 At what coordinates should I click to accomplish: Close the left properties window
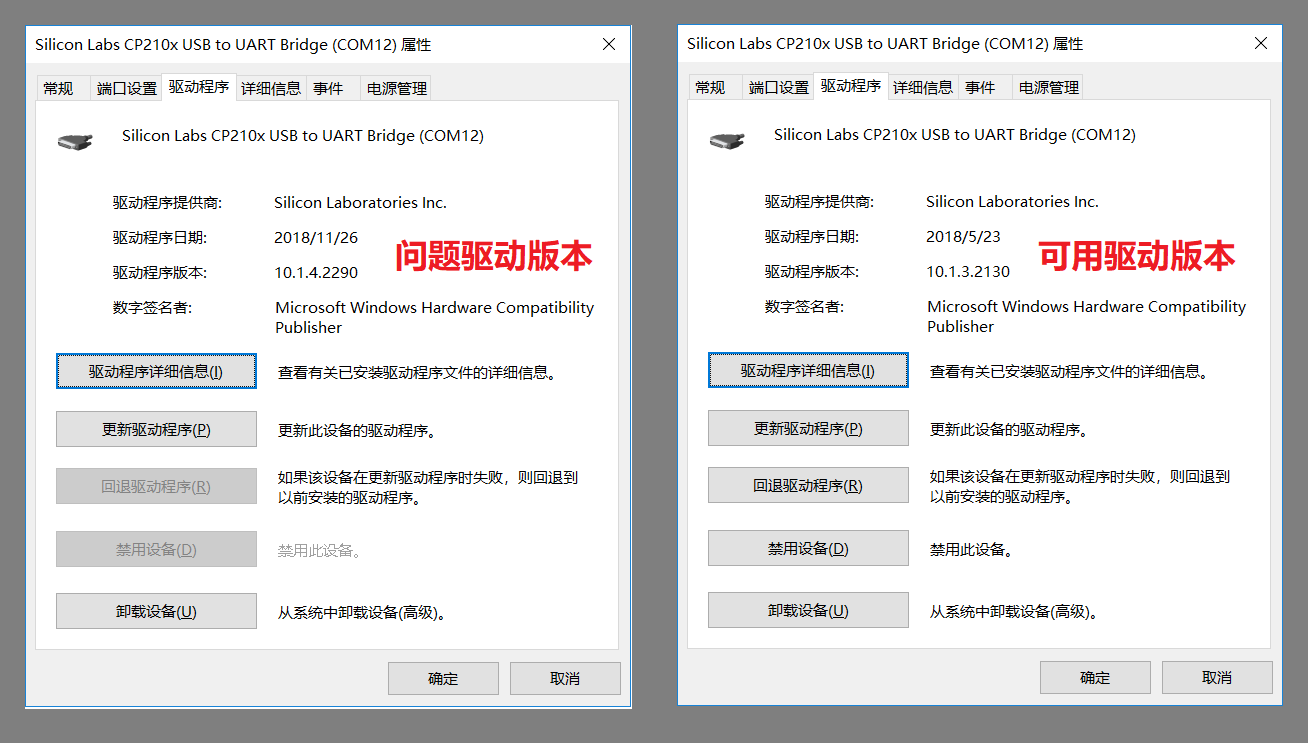609,44
